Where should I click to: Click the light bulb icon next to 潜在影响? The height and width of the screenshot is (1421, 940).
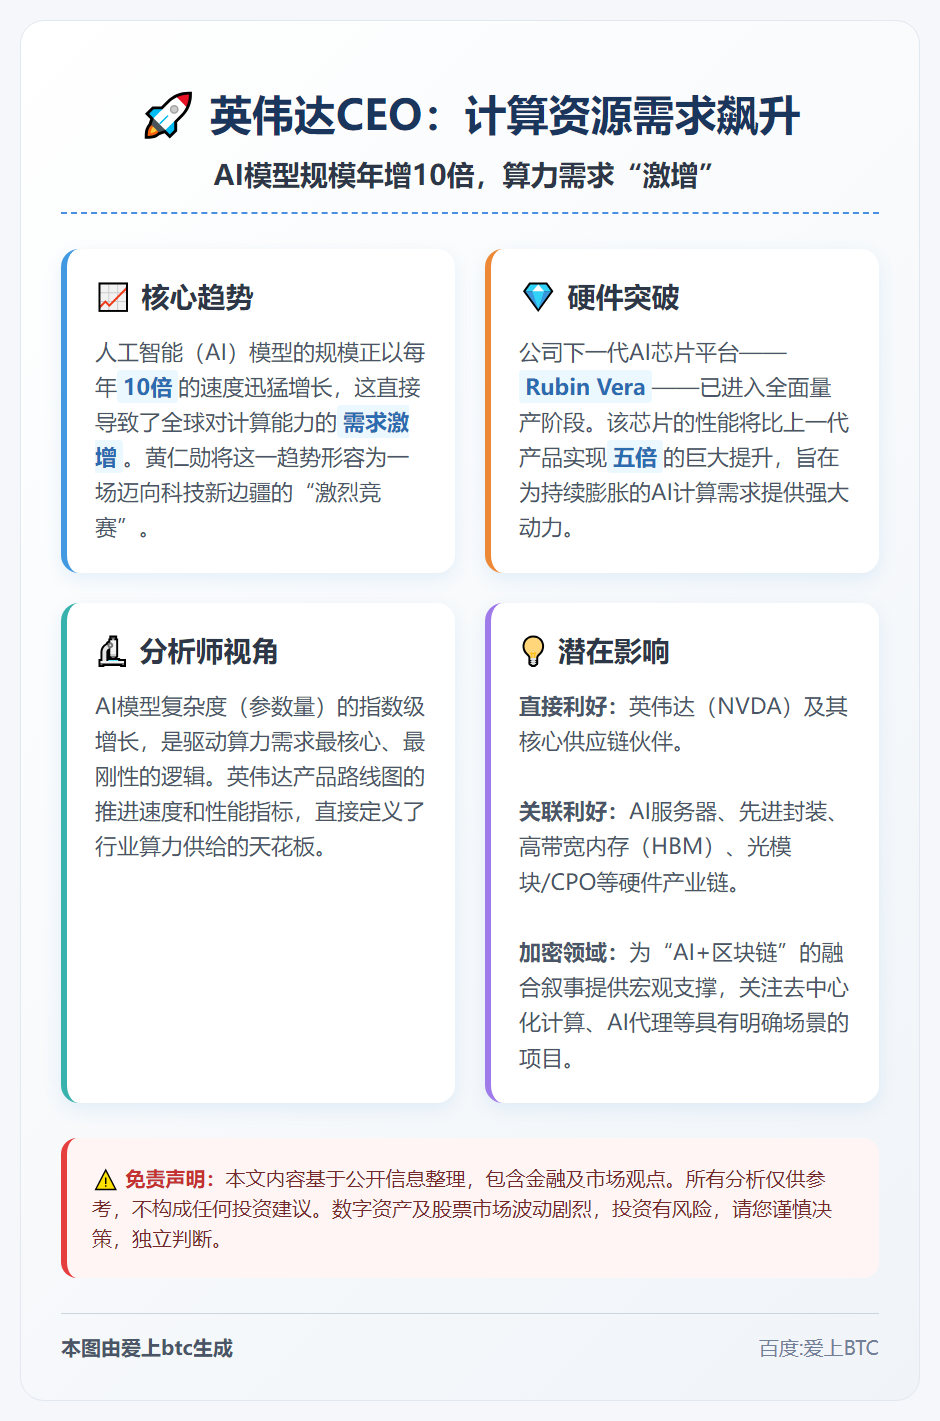click(x=533, y=651)
